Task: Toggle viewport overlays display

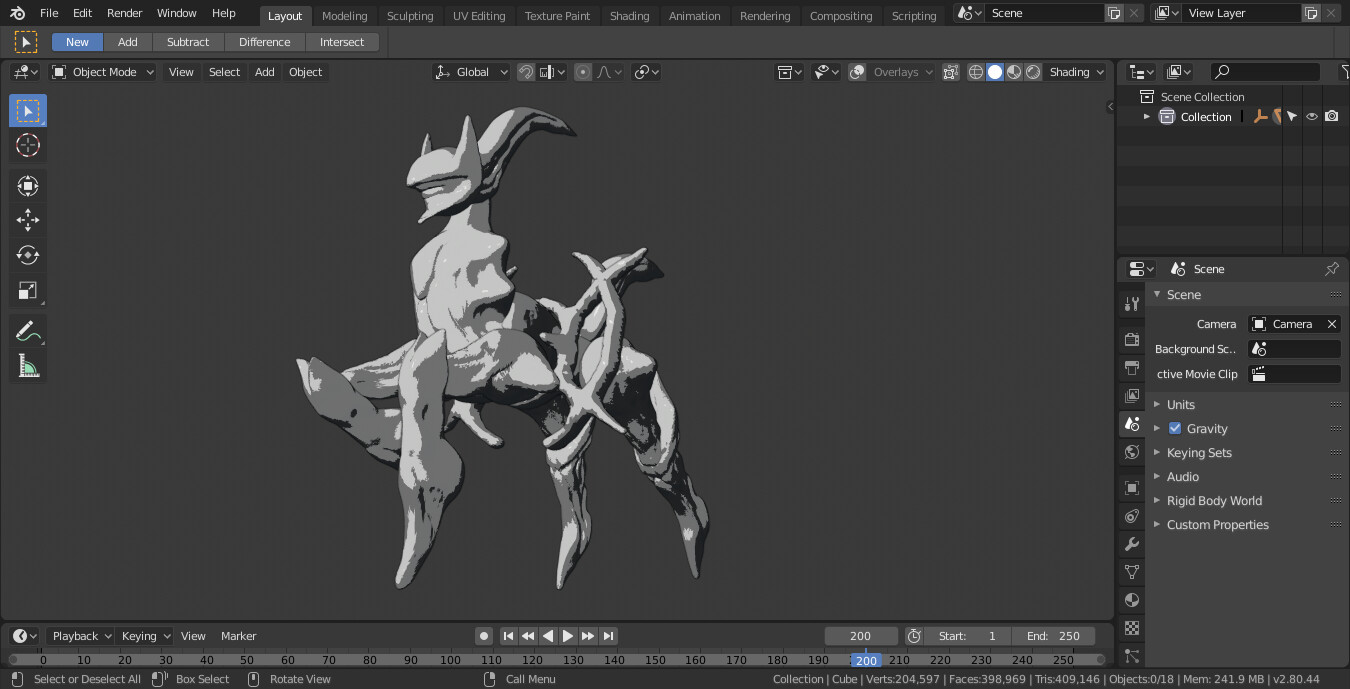Action: click(x=857, y=72)
